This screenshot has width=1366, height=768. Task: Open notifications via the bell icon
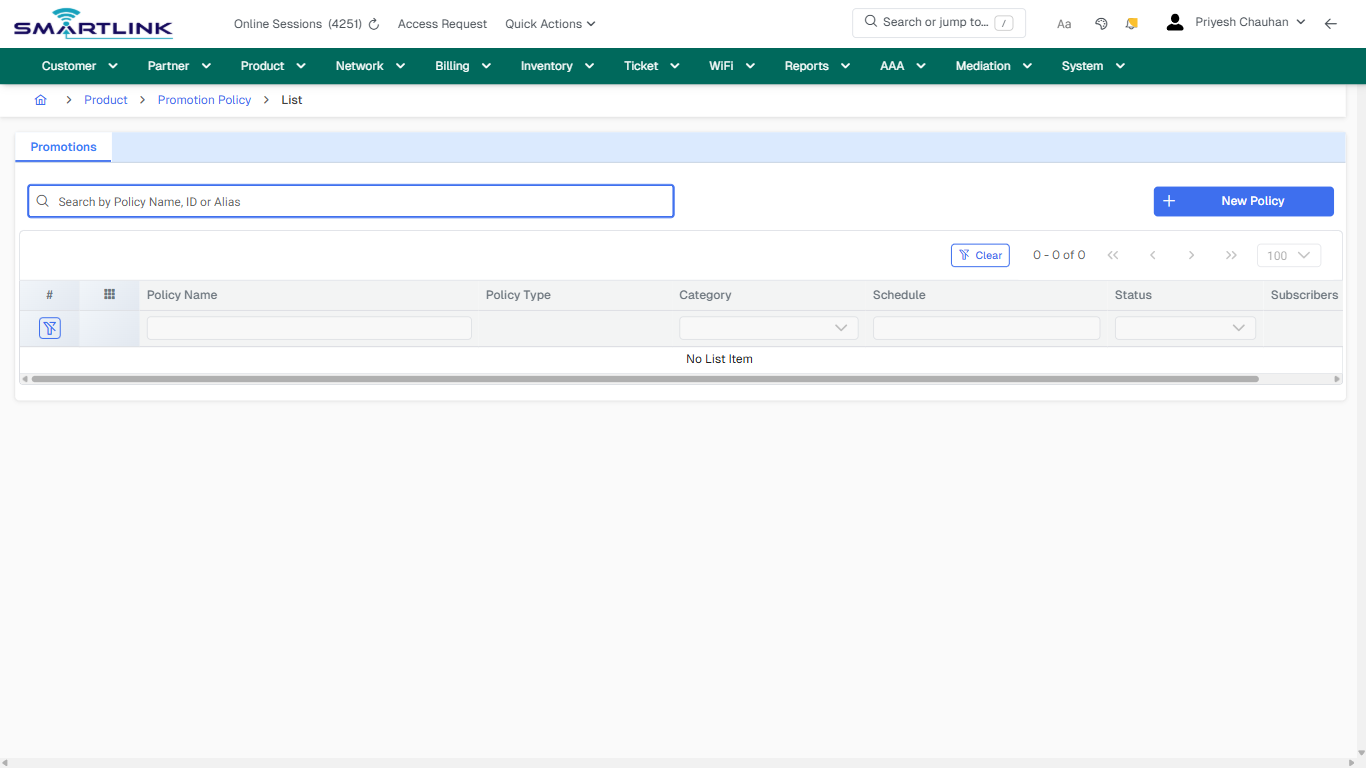click(x=1131, y=22)
